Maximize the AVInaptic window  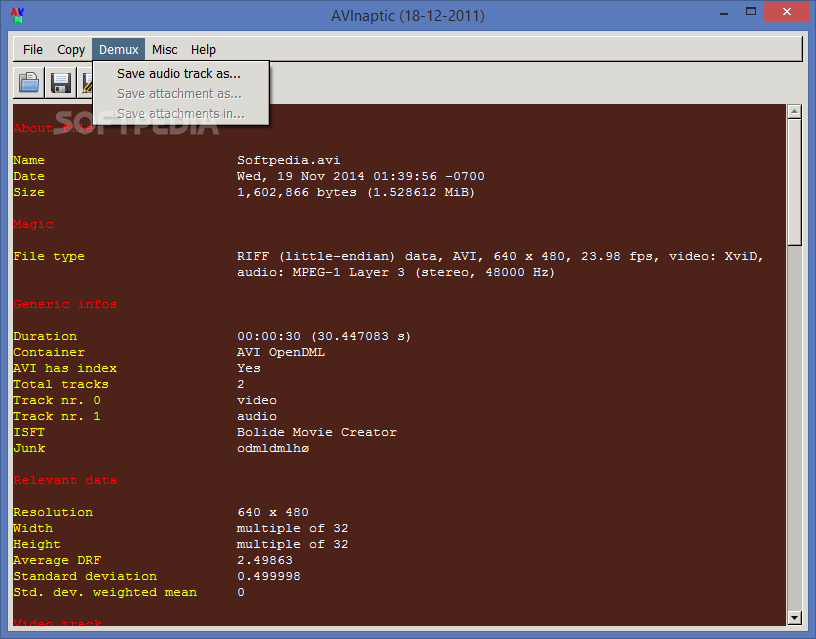750,11
